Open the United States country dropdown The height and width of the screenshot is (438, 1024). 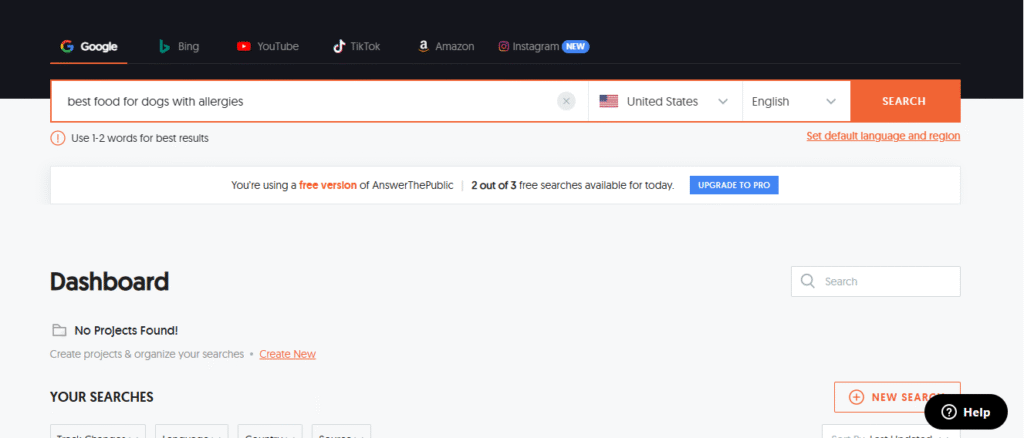click(664, 101)
